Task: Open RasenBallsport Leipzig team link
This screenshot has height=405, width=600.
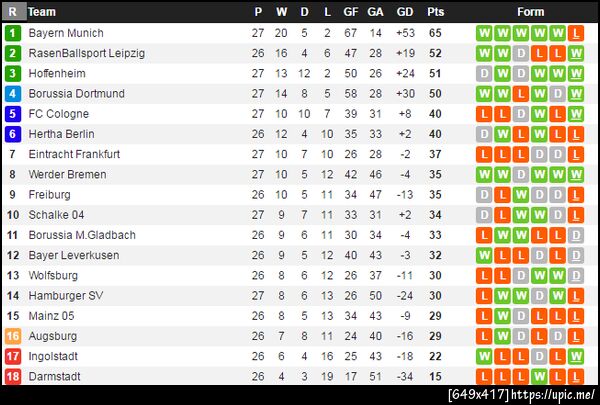Action: tap(87, 53)
